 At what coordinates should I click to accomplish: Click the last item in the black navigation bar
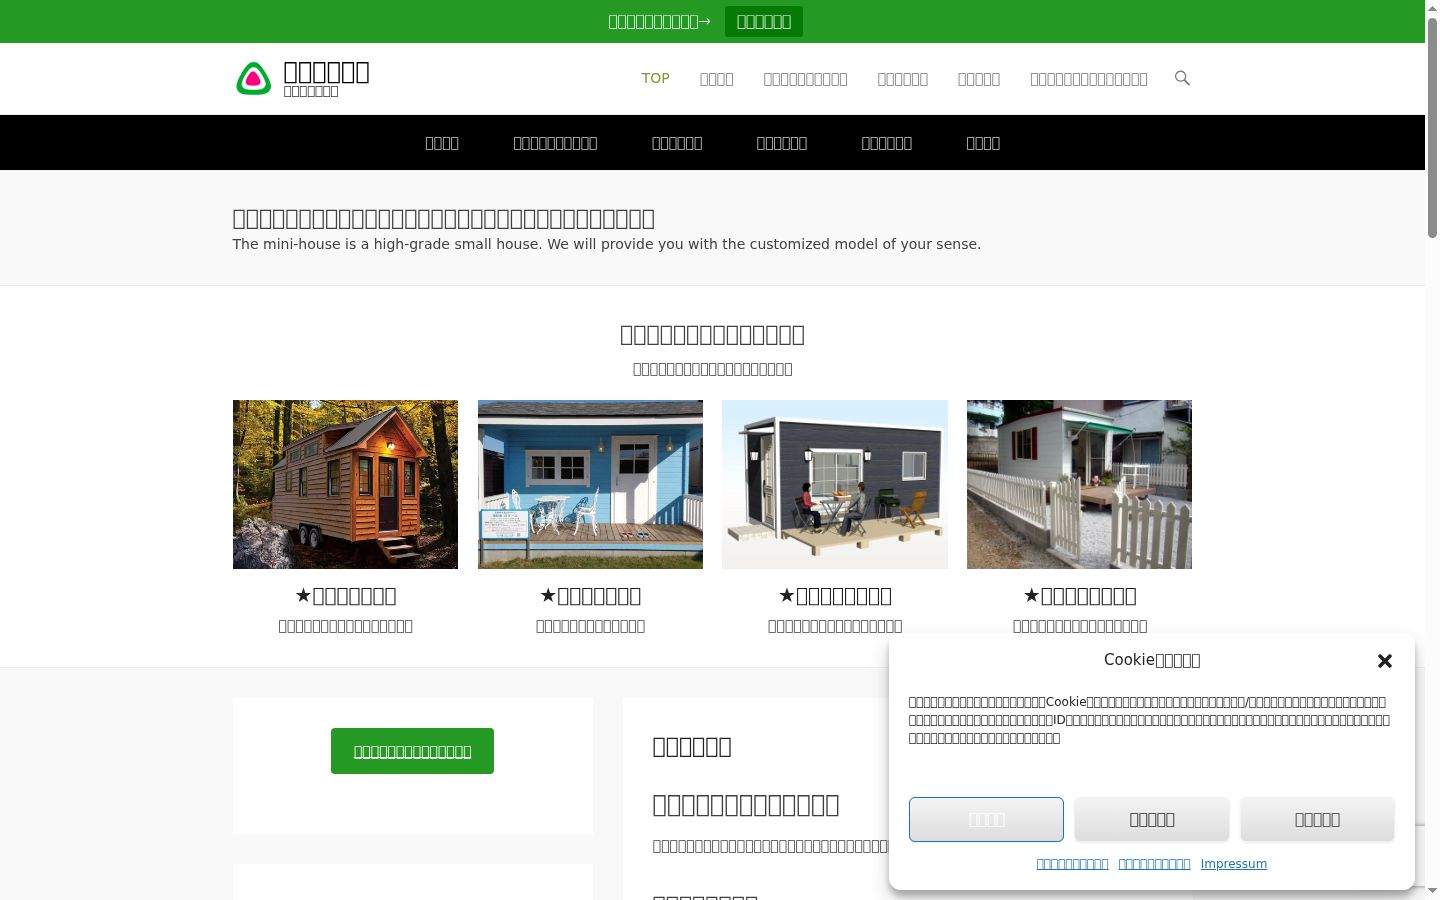click(983, 143)
